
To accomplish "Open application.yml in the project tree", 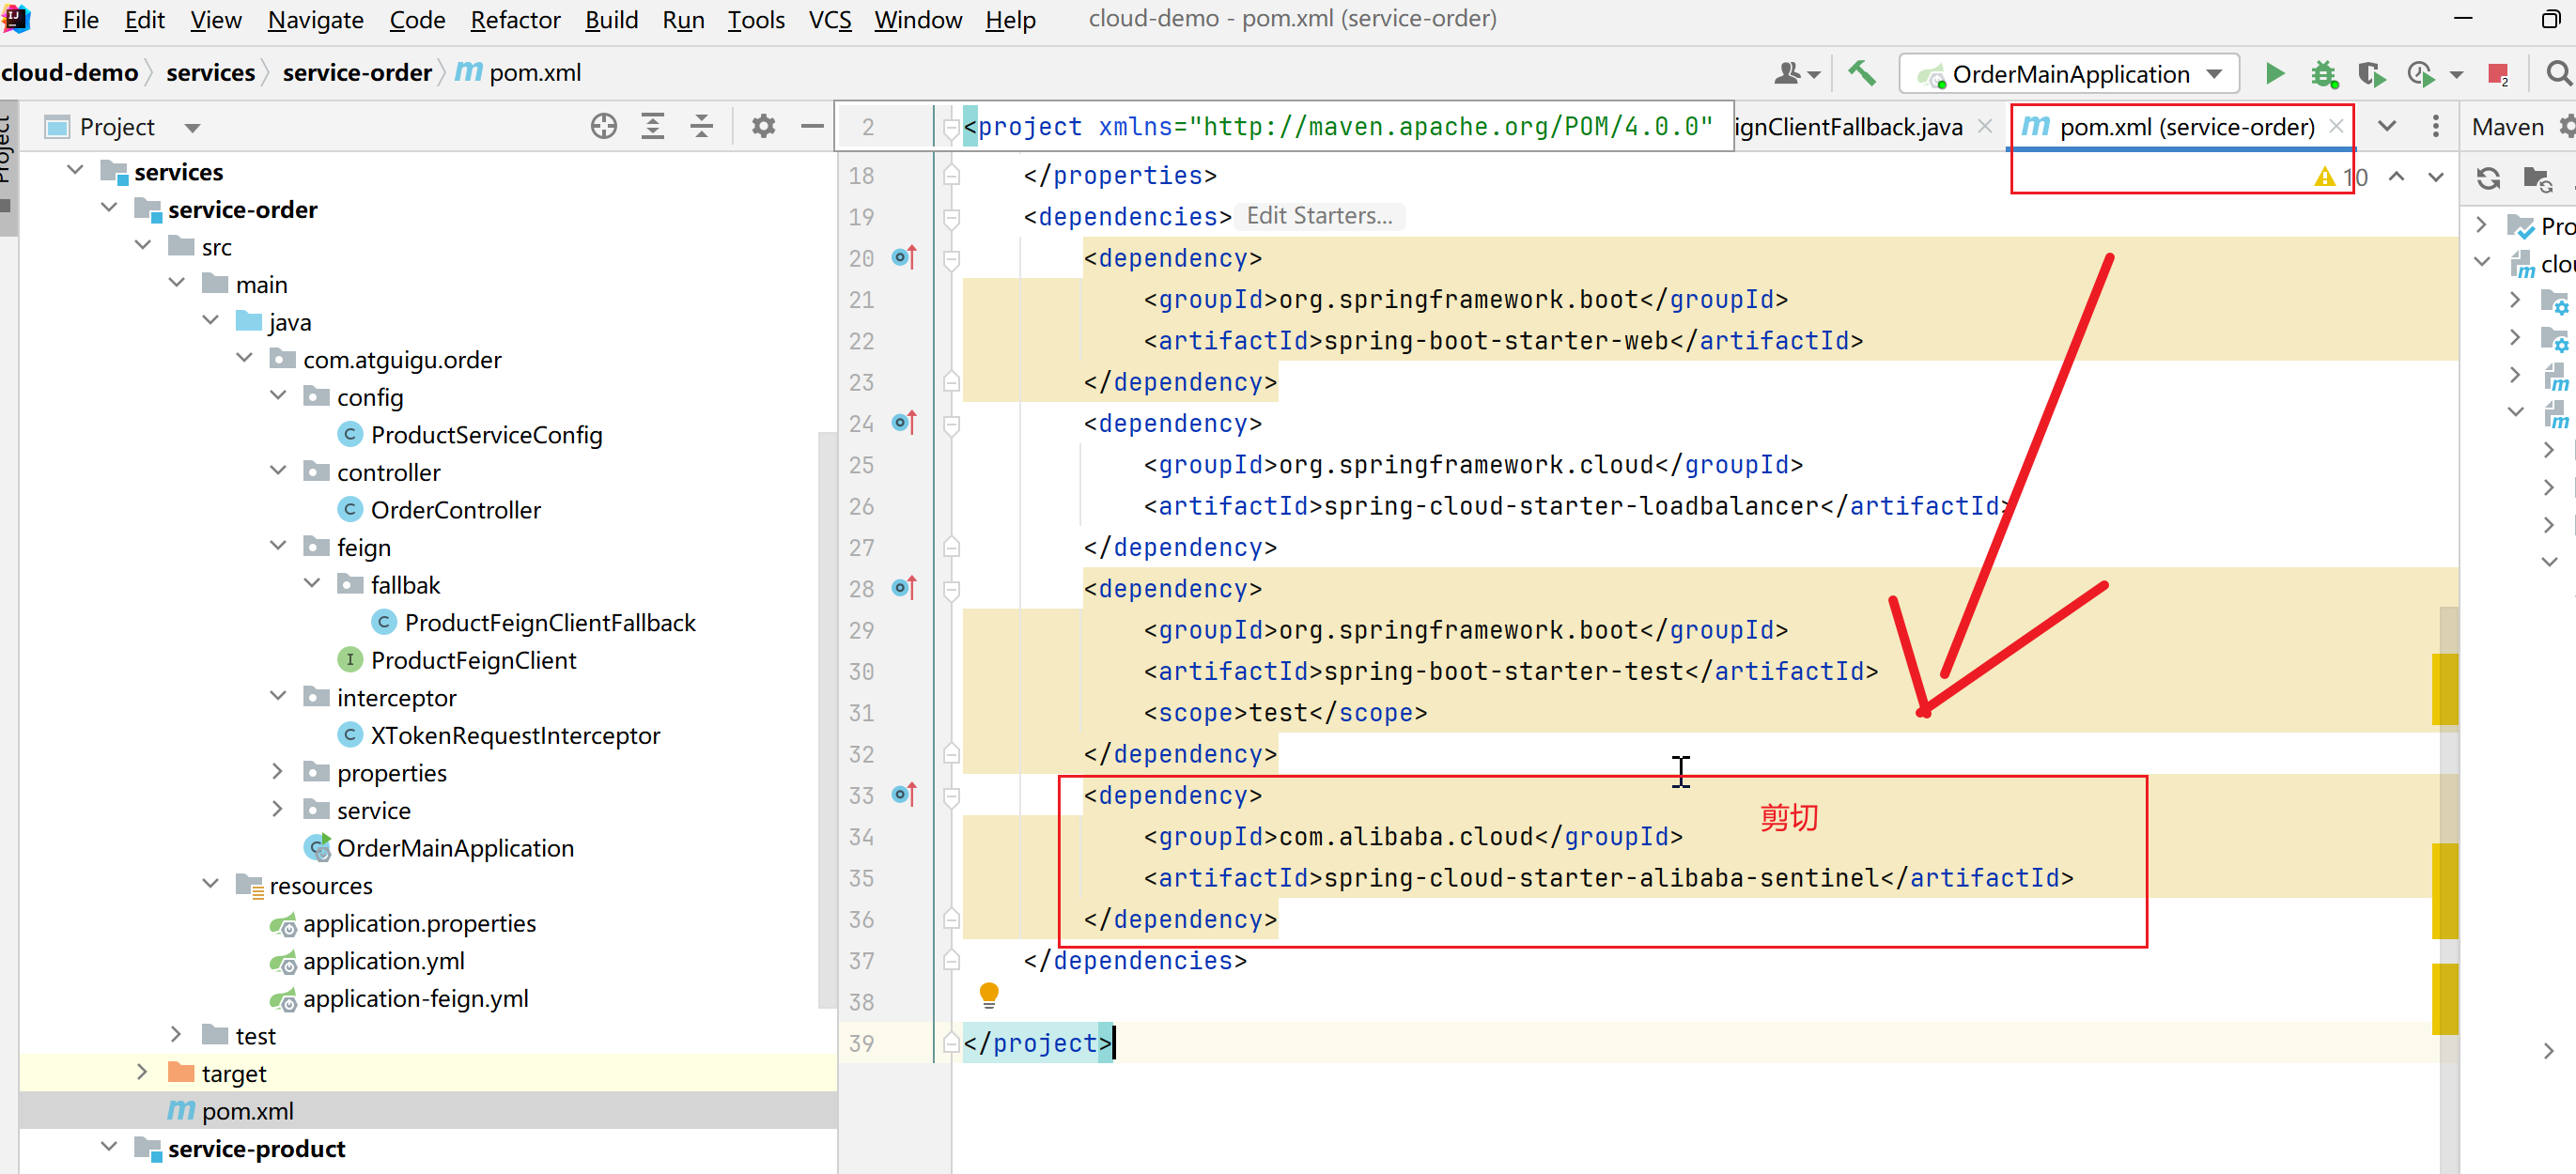I will pos(383,961).
